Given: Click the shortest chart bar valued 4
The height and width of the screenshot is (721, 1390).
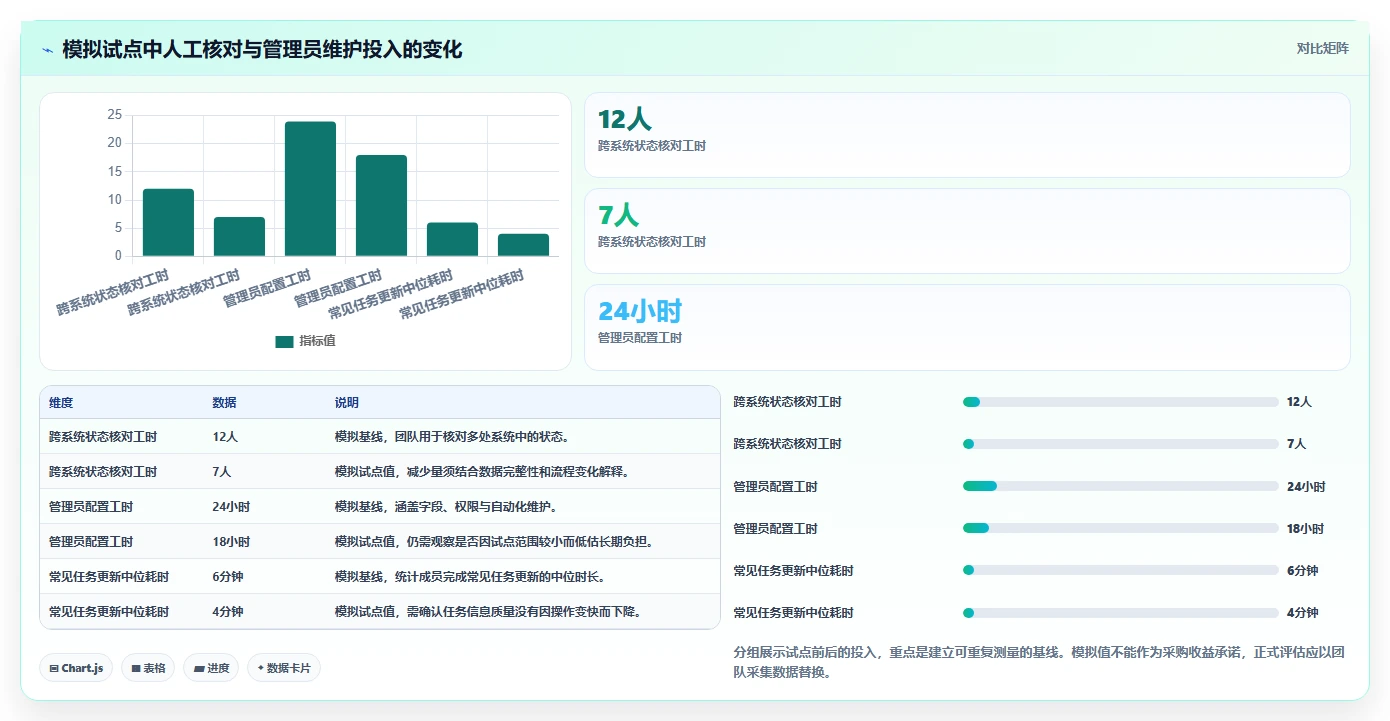Looking at the screenshot, I should (523, 245).
